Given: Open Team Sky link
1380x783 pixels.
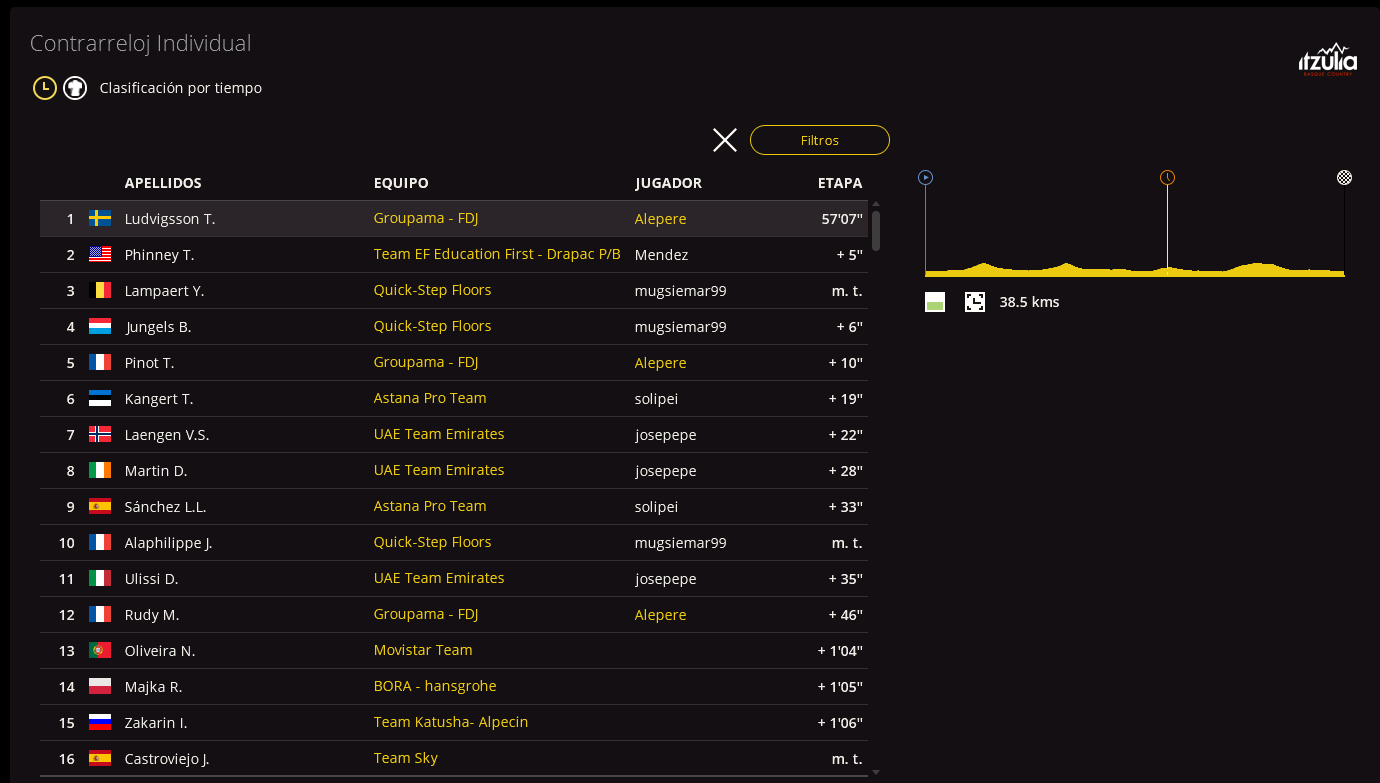Looking at the screenshot, I should (x=406, y=758).
